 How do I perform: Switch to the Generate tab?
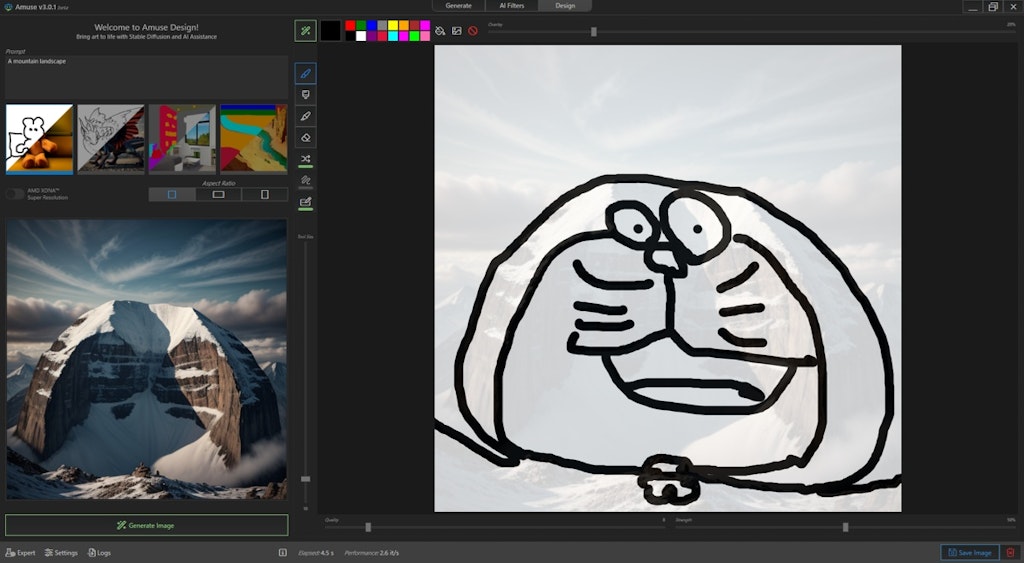click(x=458, y=6)
